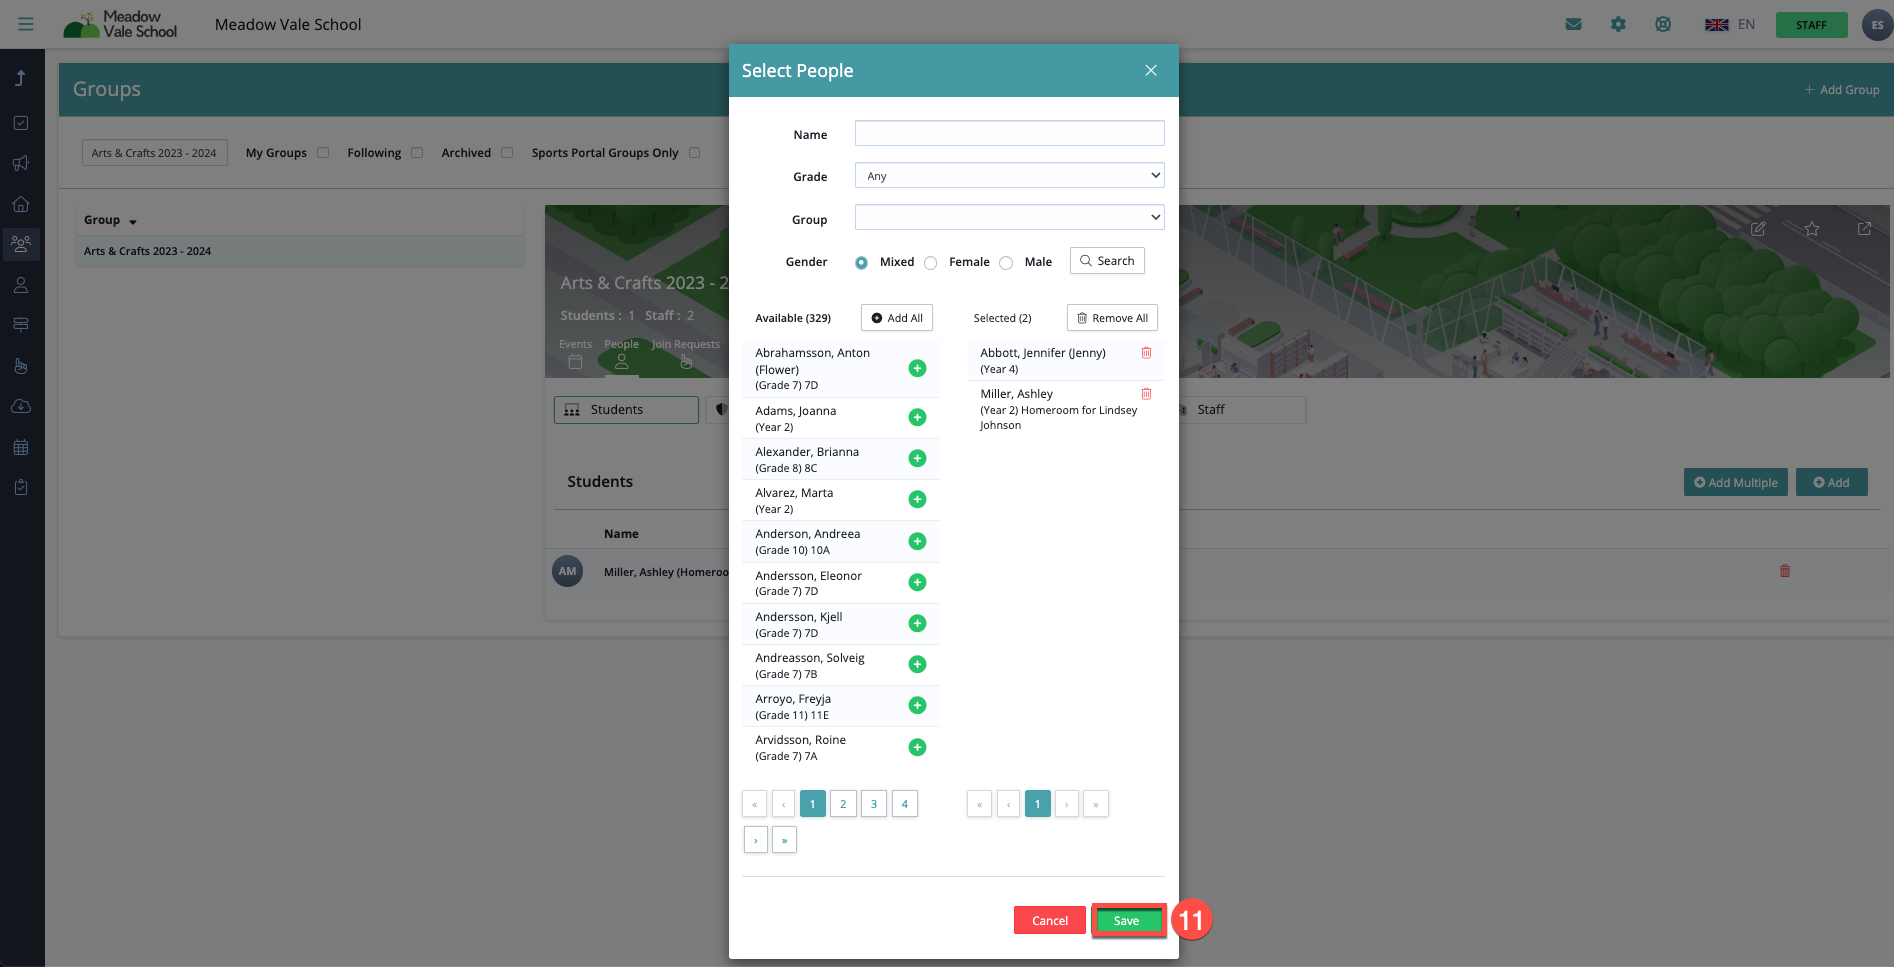
Task: Expand the Grade dropdown set to Any
Action: click(1008, 176)
